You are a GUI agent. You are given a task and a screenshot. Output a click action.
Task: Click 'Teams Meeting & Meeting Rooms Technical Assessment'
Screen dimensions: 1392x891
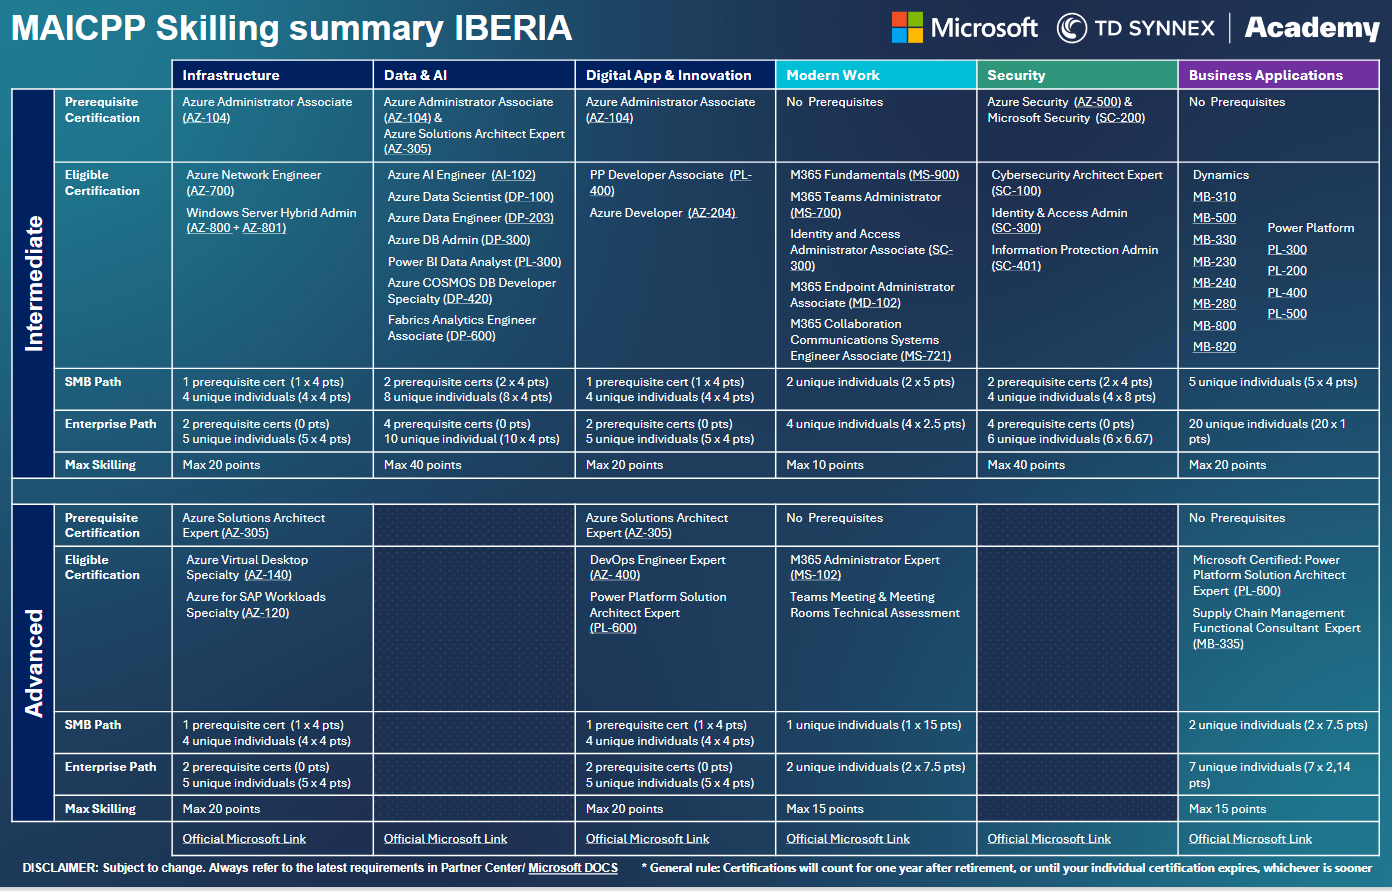pos(875,605)
